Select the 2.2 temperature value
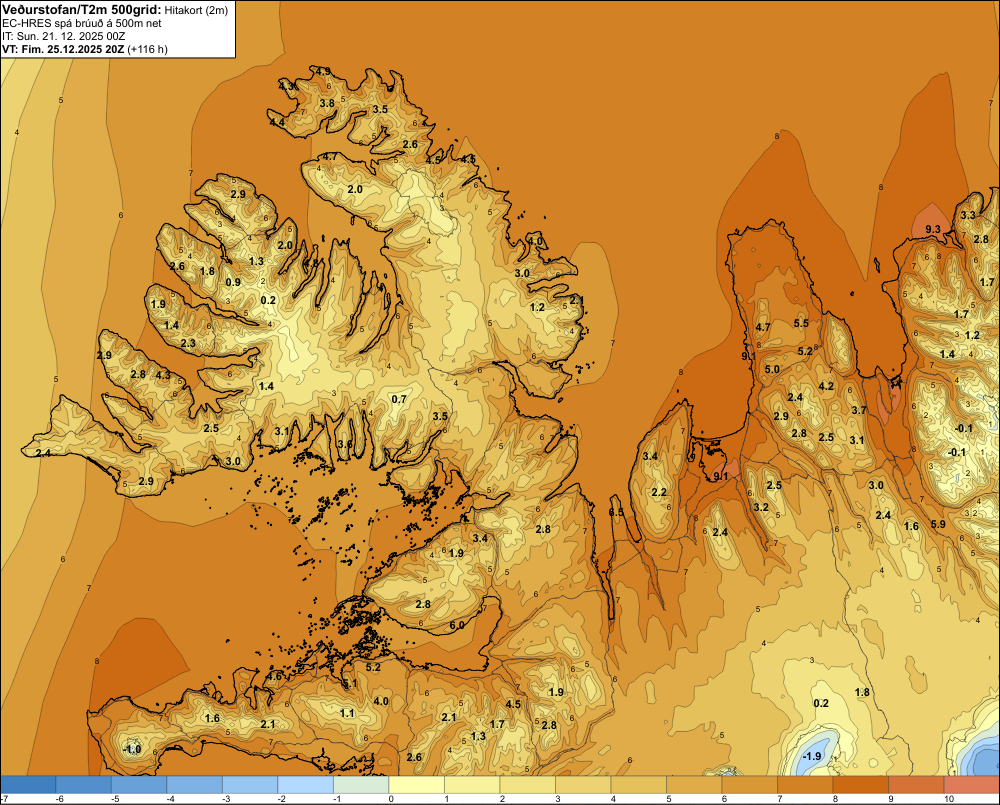 pos(659,492)
